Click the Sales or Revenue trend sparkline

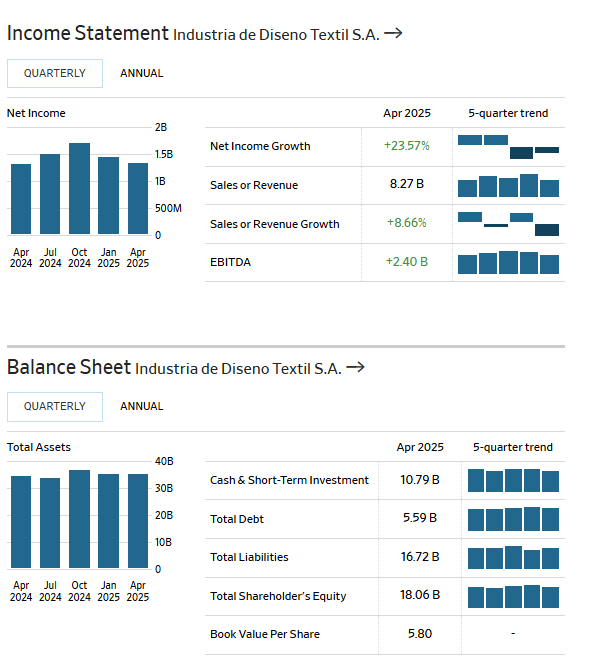point(508,186)
